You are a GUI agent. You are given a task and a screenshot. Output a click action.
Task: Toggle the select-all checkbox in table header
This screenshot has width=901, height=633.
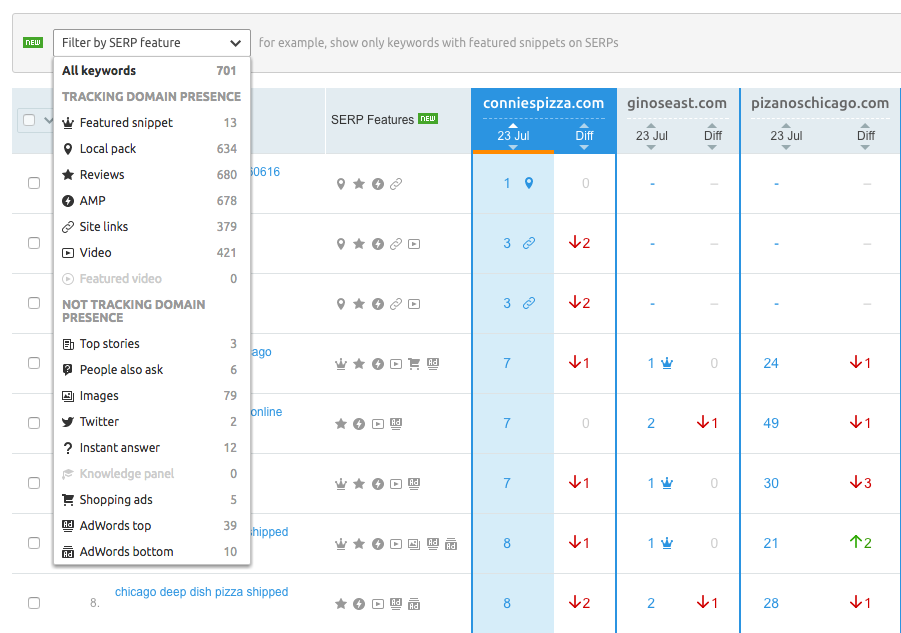(x=29, y=120)
